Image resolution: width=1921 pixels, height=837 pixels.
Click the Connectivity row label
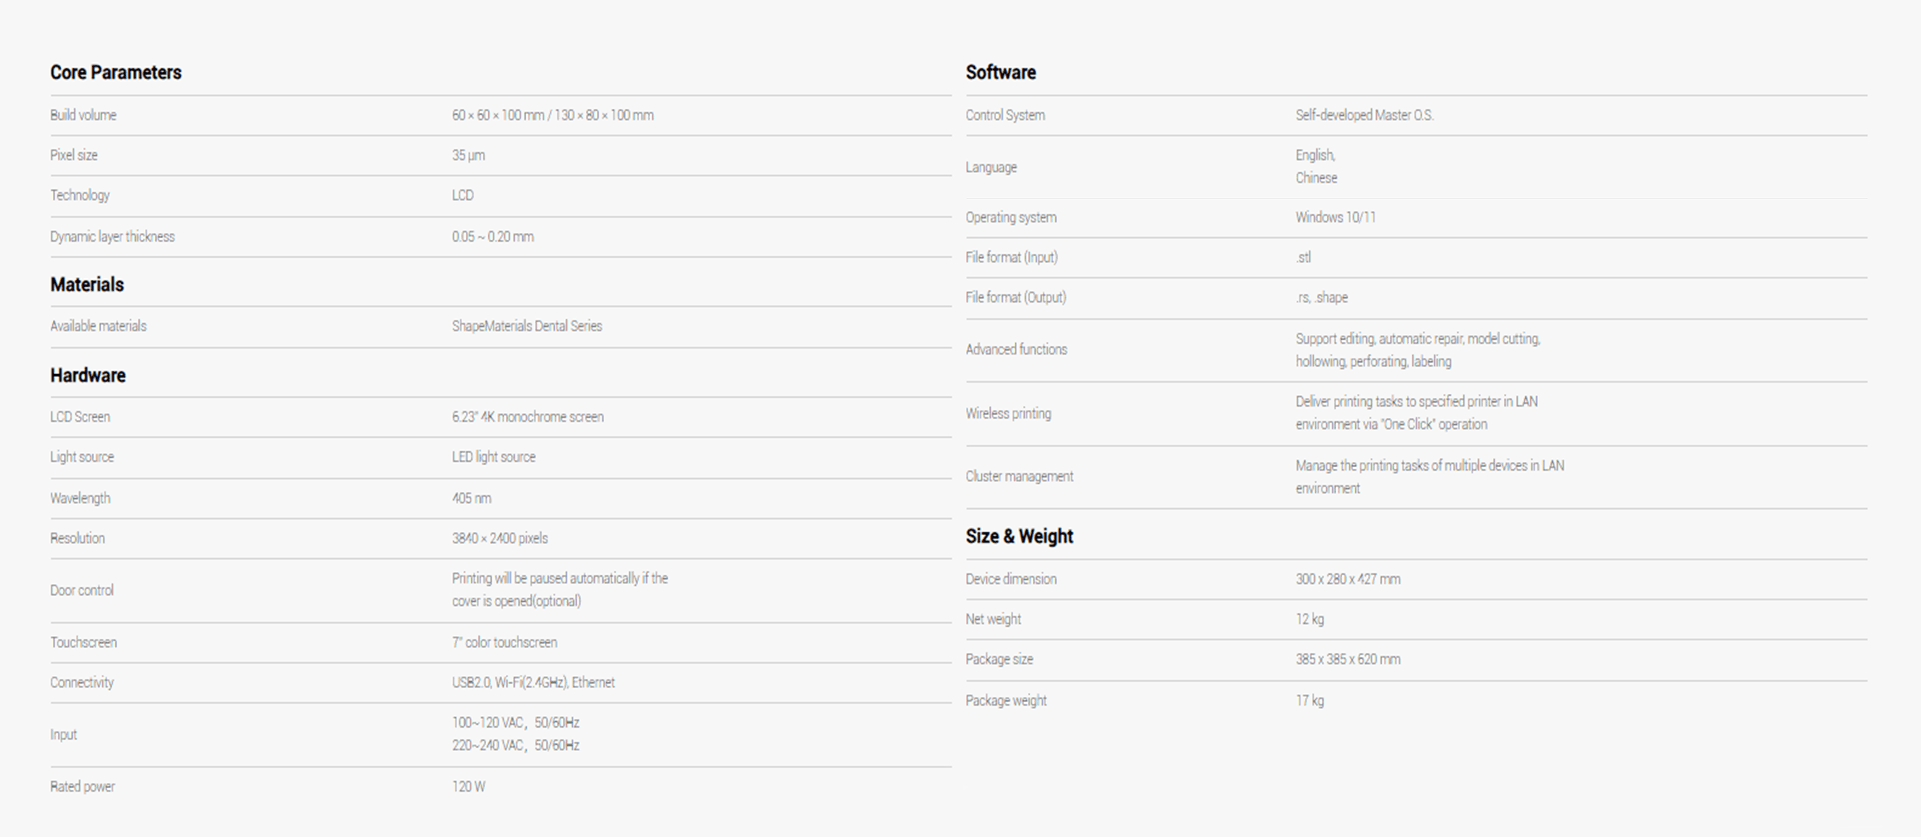[x=82, y=683]
